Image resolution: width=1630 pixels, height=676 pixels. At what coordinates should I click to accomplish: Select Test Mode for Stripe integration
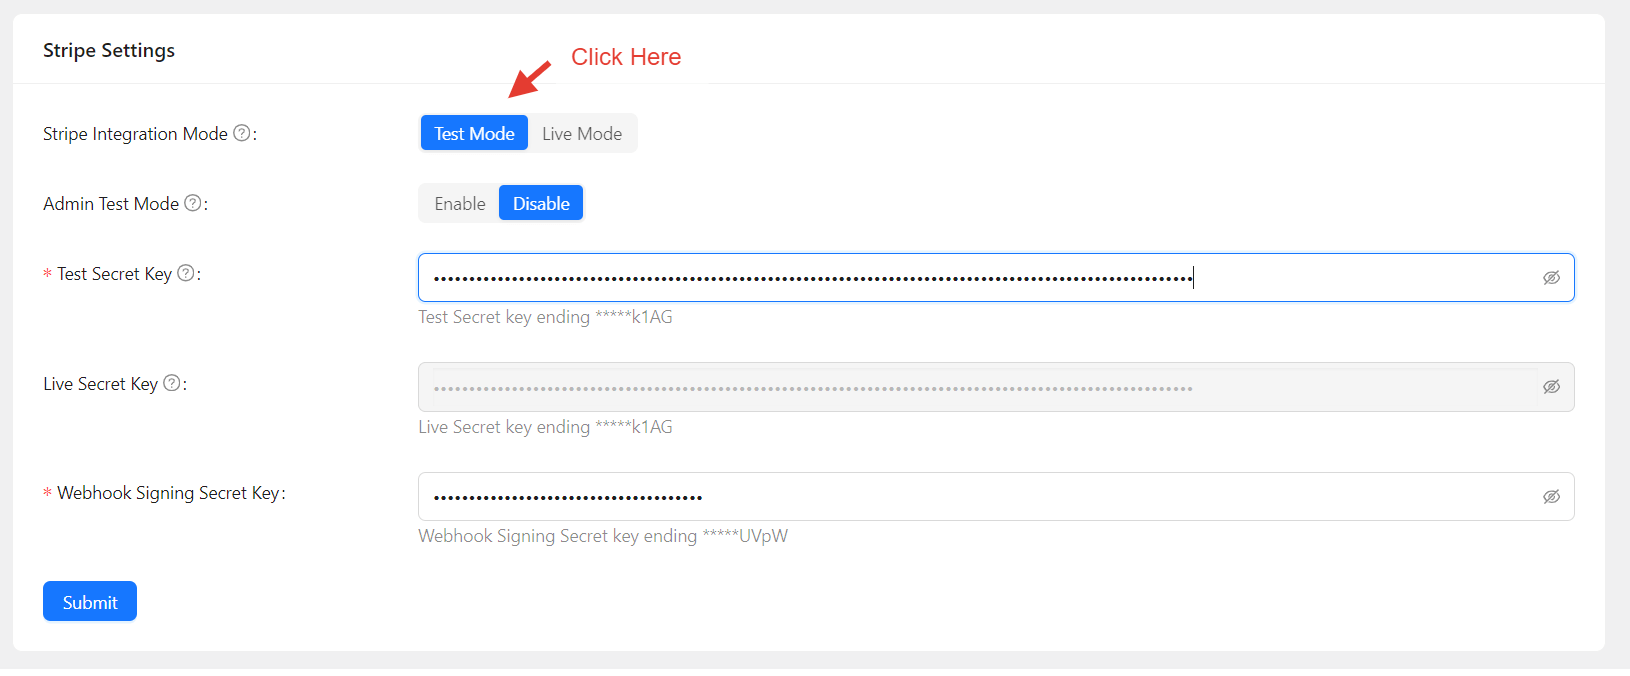(x=474, y=133)
